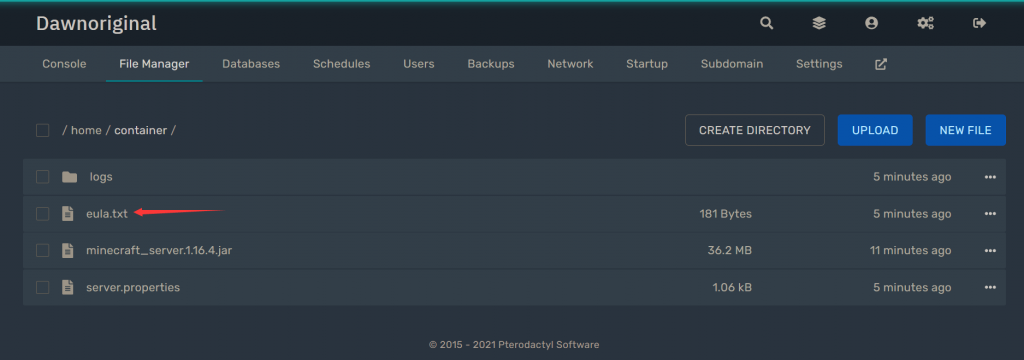Expand the ellipsis menu for server.properties

[x=990, y=287]
